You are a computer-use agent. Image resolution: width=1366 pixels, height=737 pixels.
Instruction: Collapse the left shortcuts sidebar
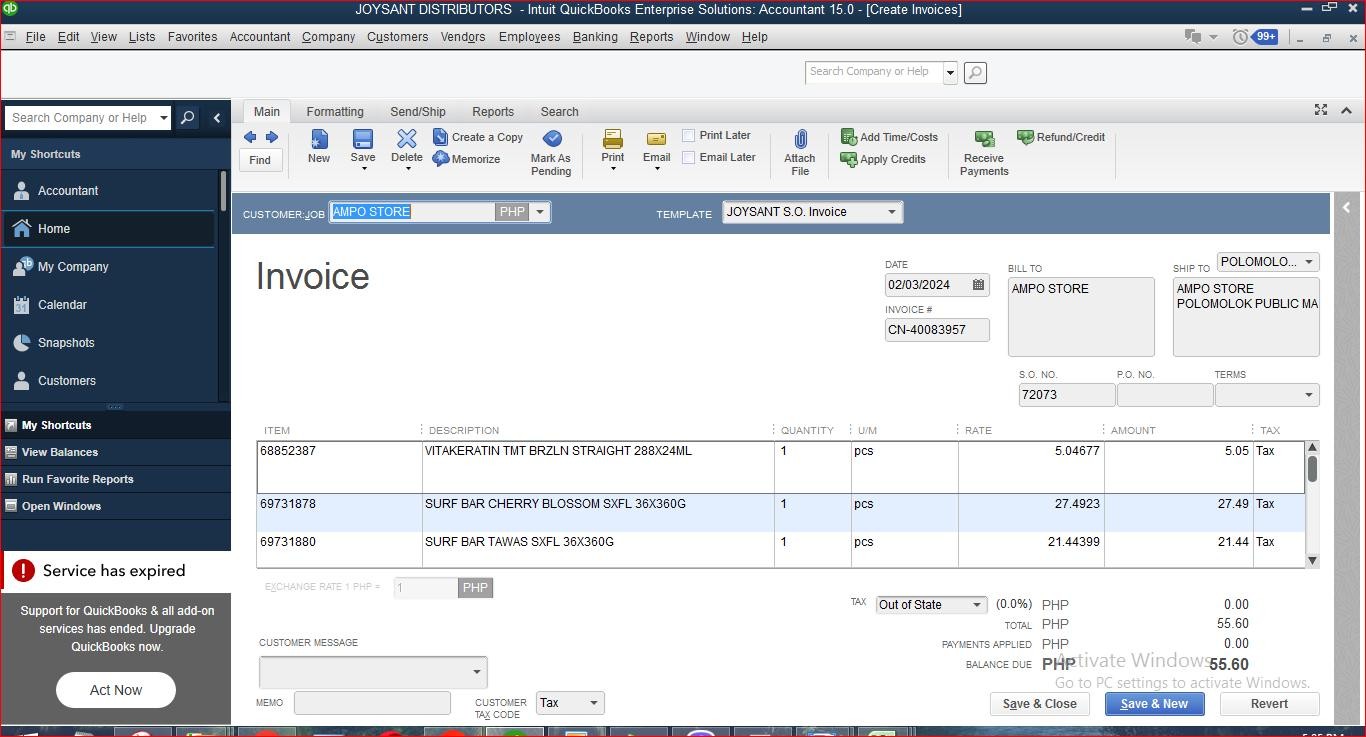click(x=217, y=118)
